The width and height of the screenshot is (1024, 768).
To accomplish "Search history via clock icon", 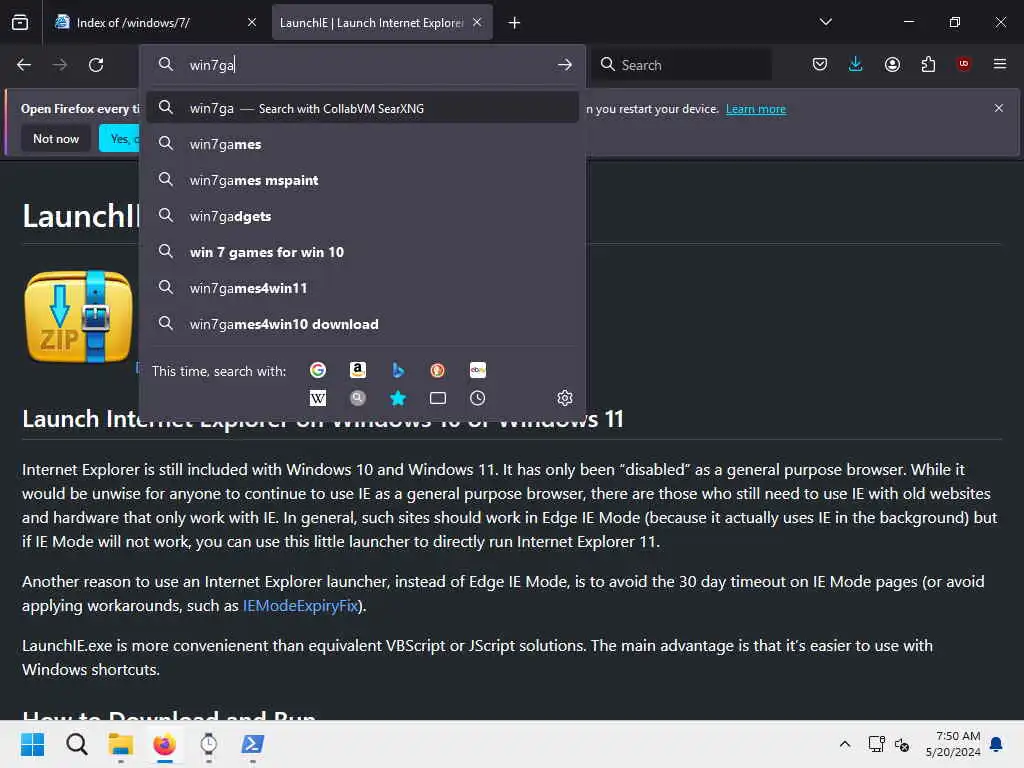I will (x=477, y=398).
